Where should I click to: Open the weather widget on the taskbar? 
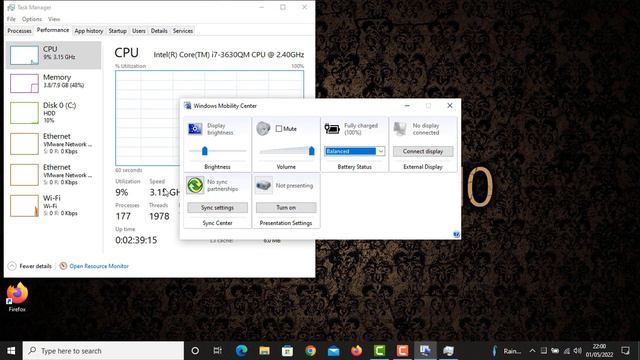click(507, 351)
